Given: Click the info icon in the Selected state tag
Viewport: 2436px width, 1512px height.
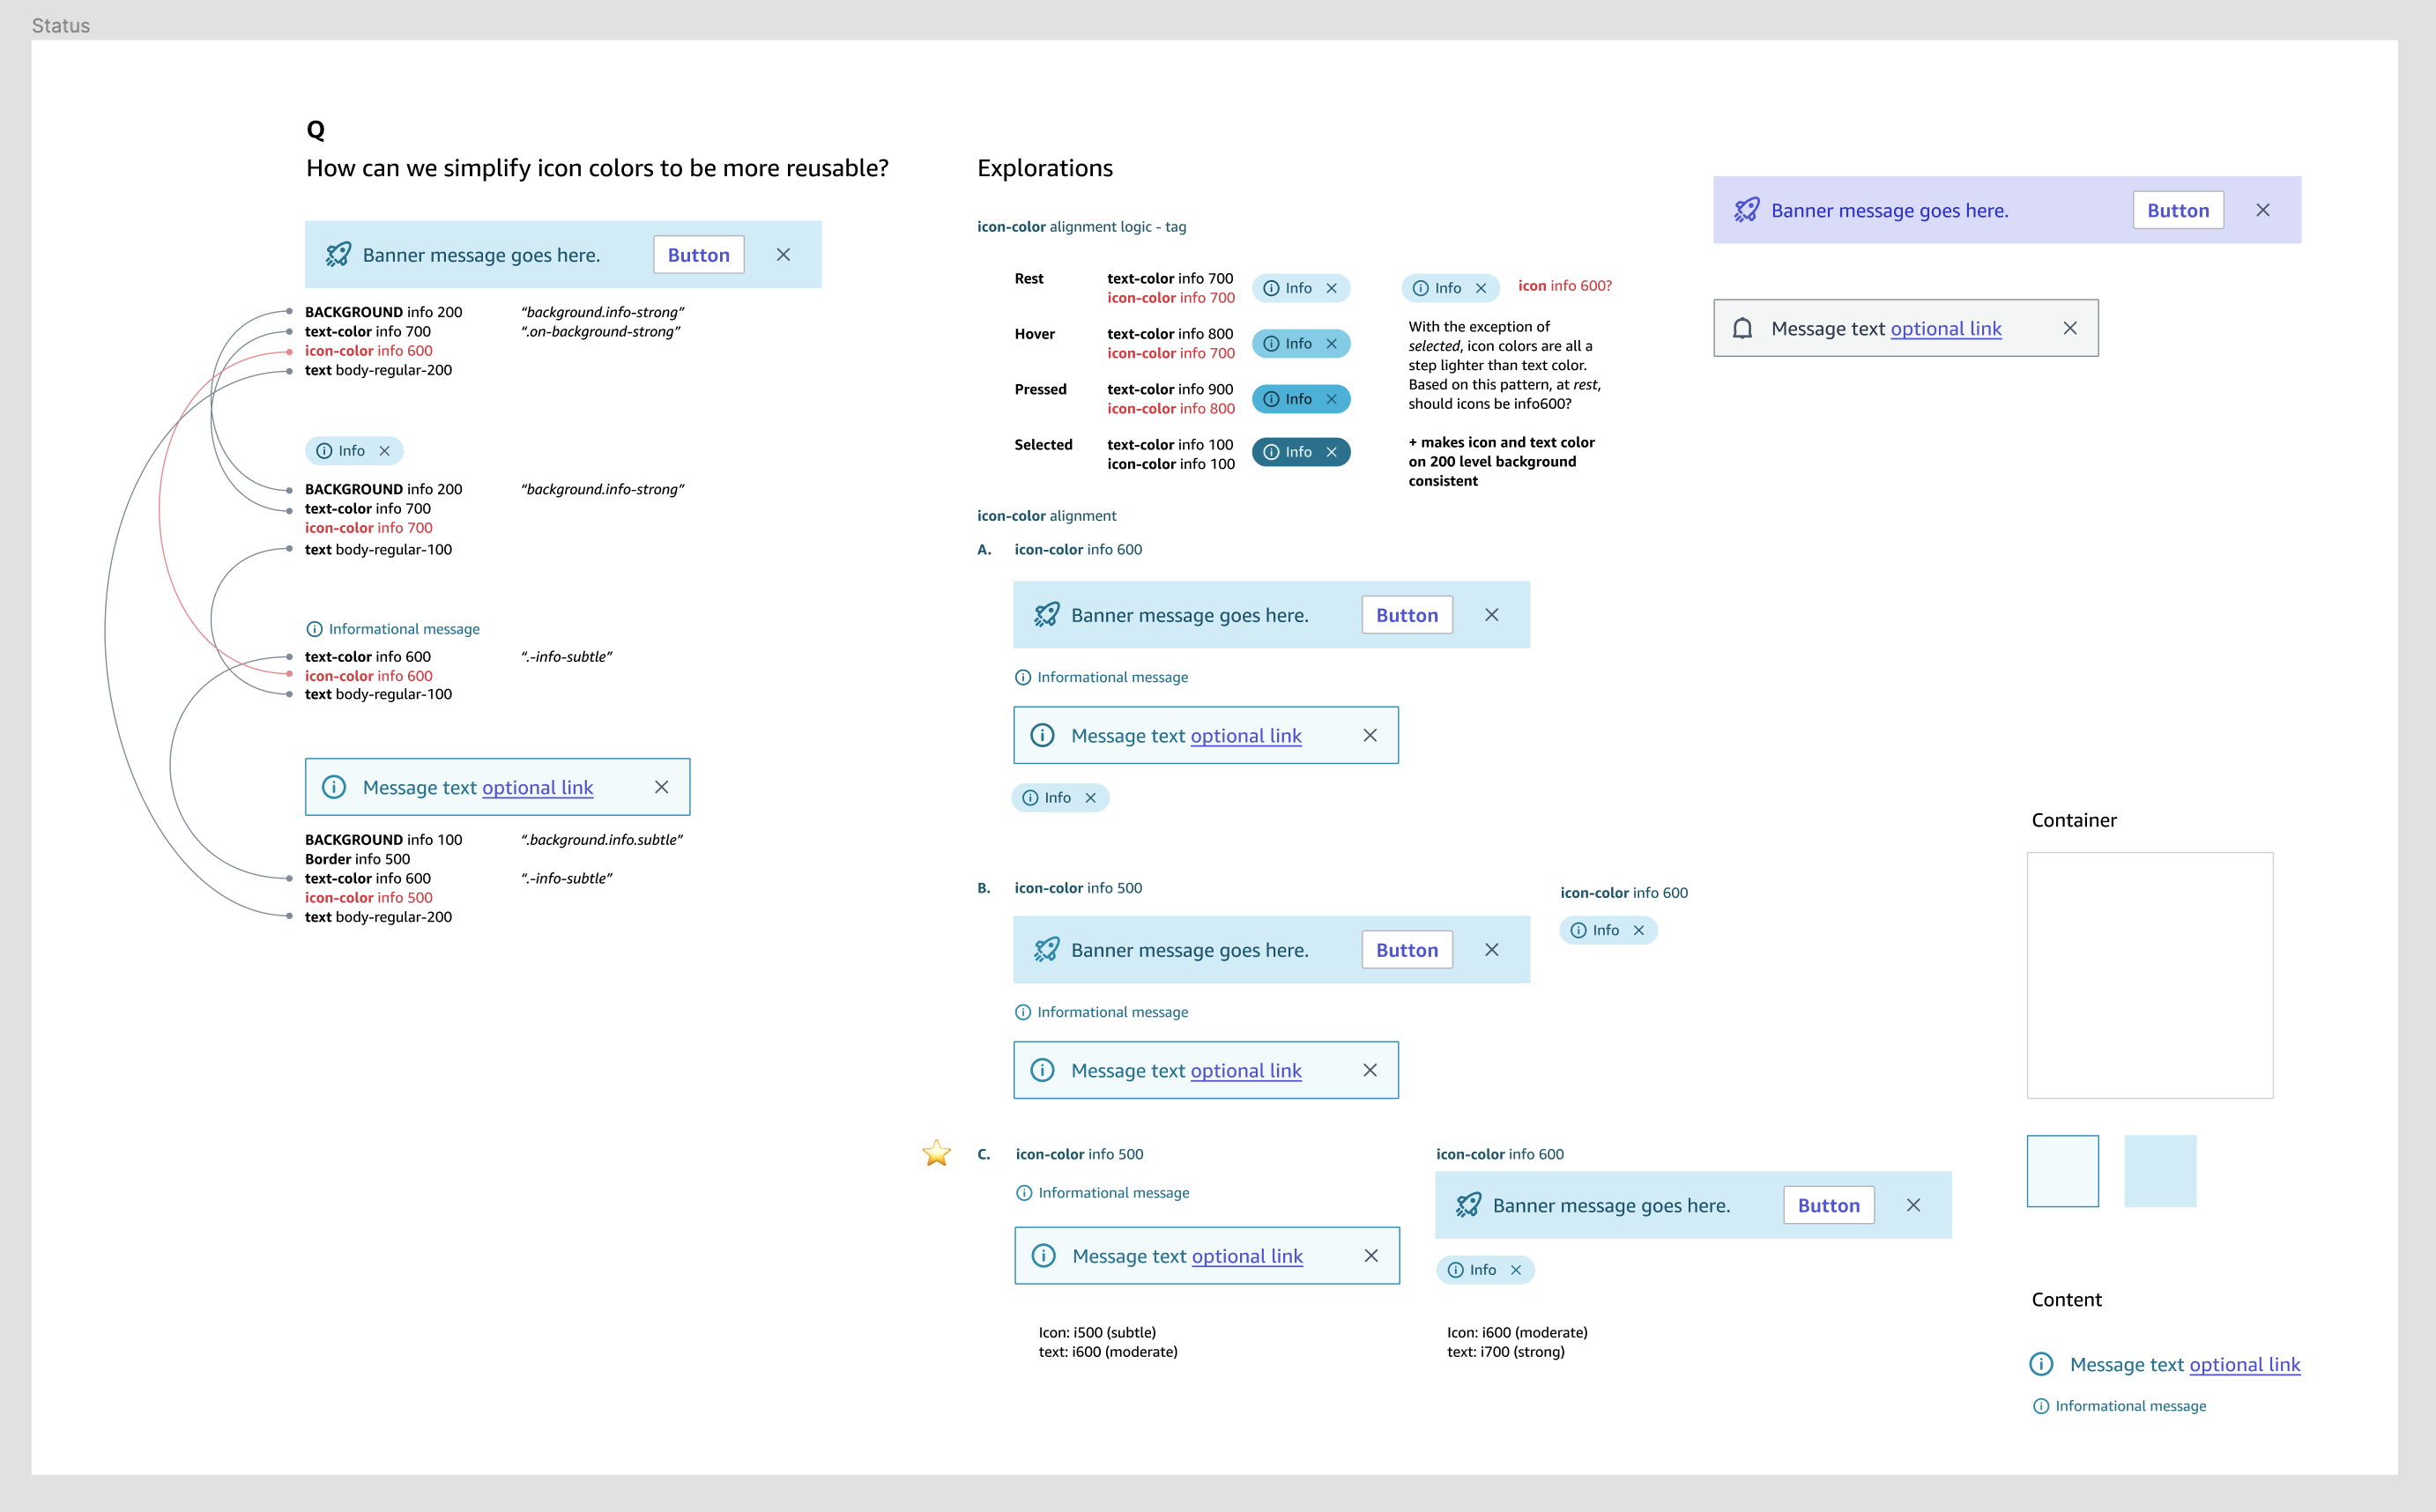Looking at the screenshot, I should point(1271,452).
